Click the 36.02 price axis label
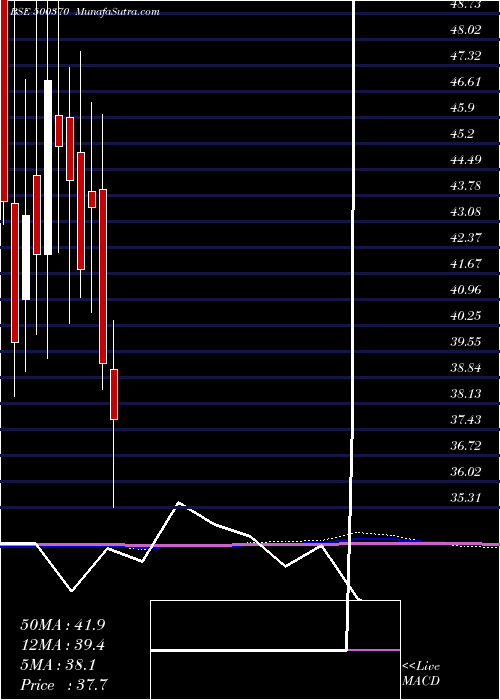Screen dimensions: 500x700 coord(466,471)
